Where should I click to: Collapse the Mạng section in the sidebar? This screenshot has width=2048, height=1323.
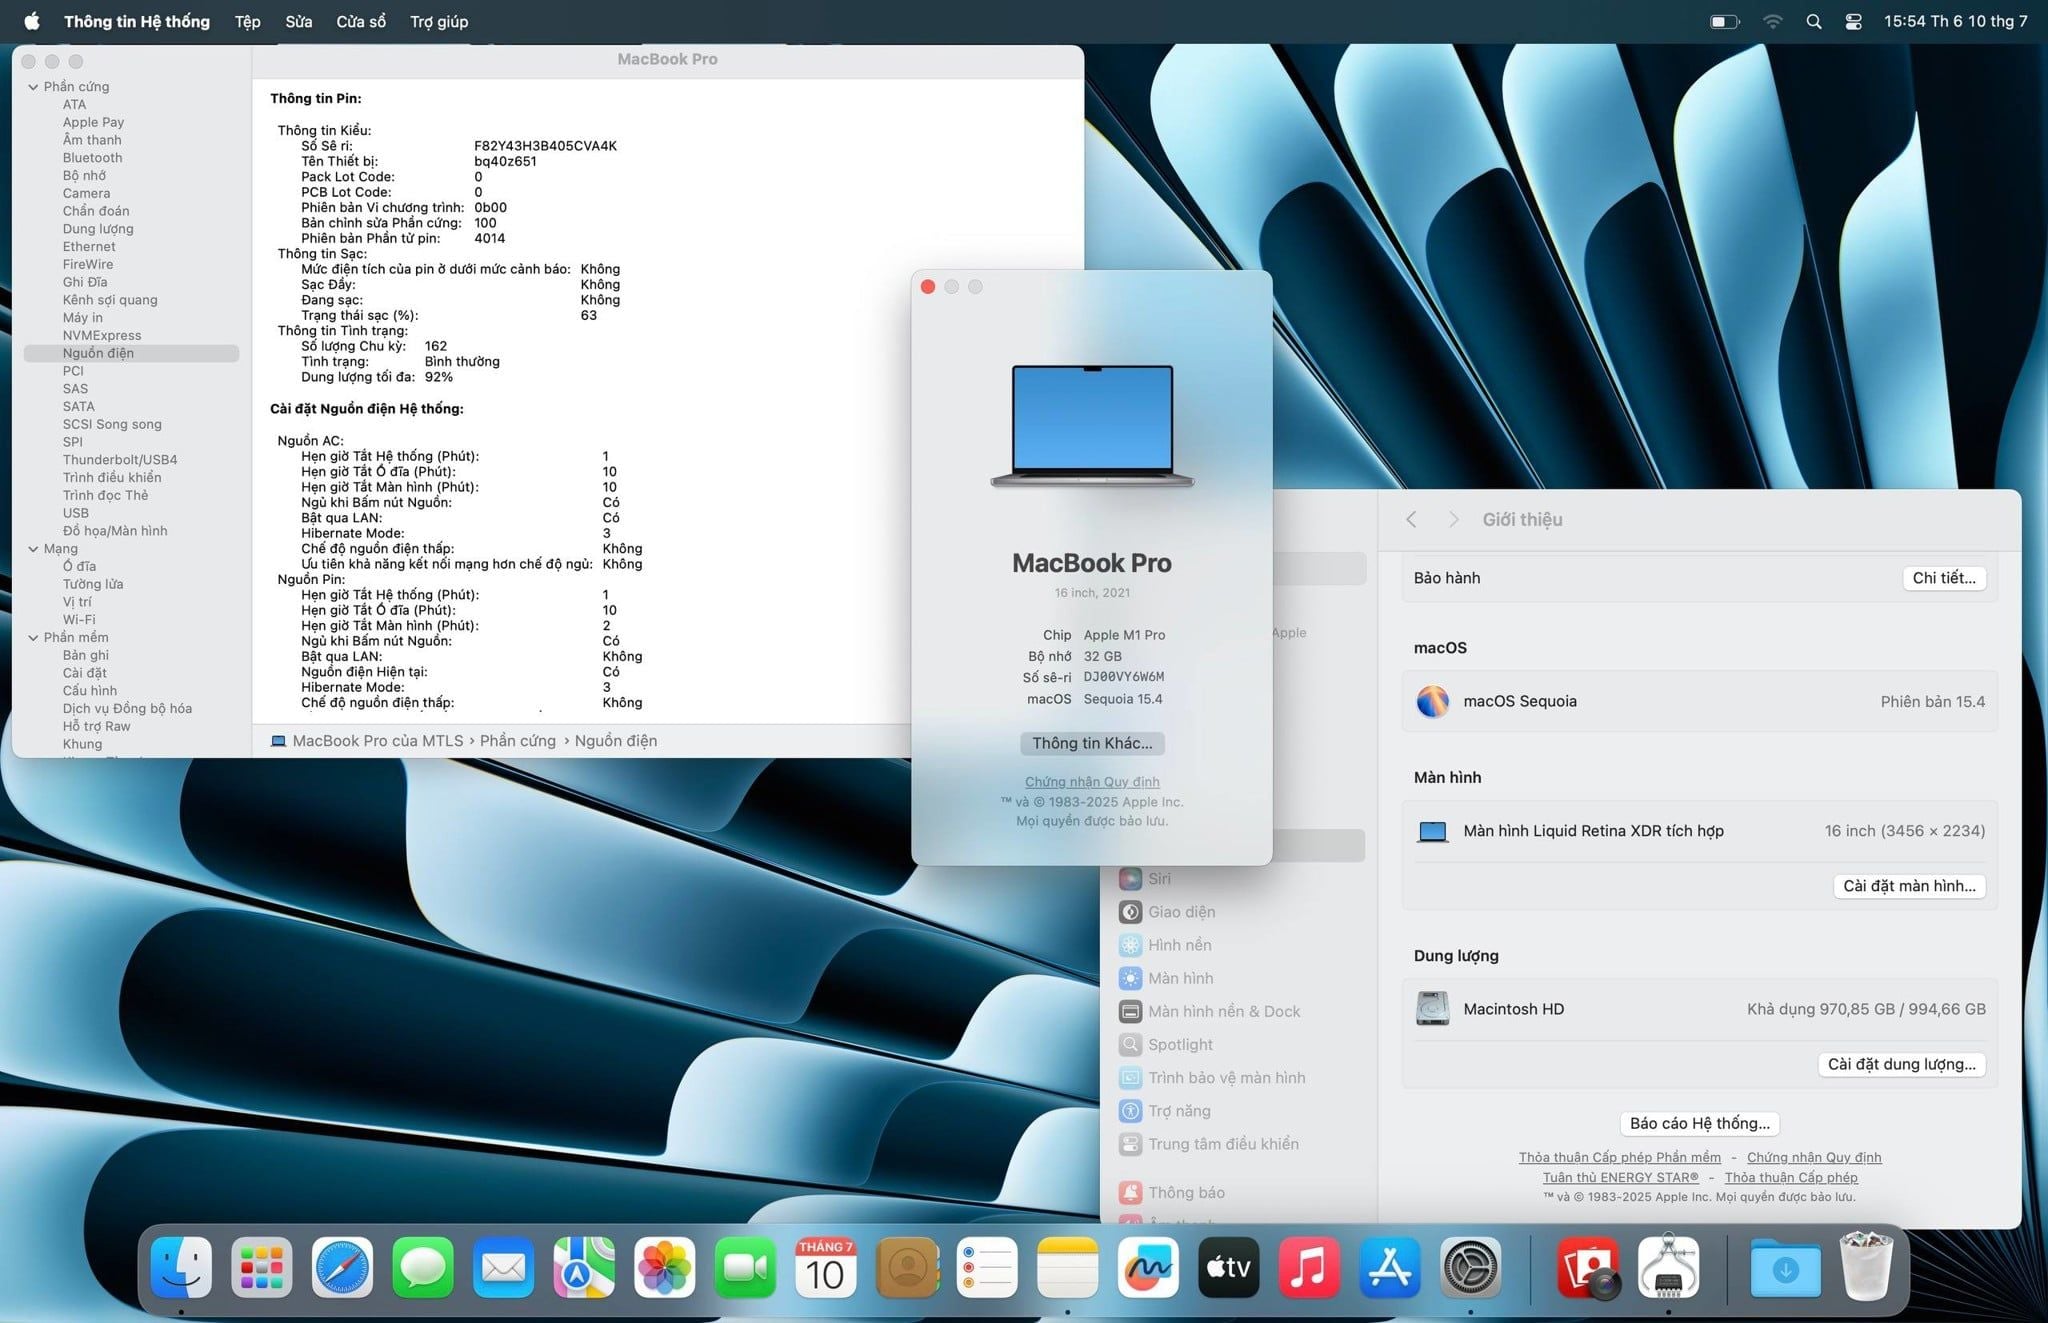(x=33, y=549)
